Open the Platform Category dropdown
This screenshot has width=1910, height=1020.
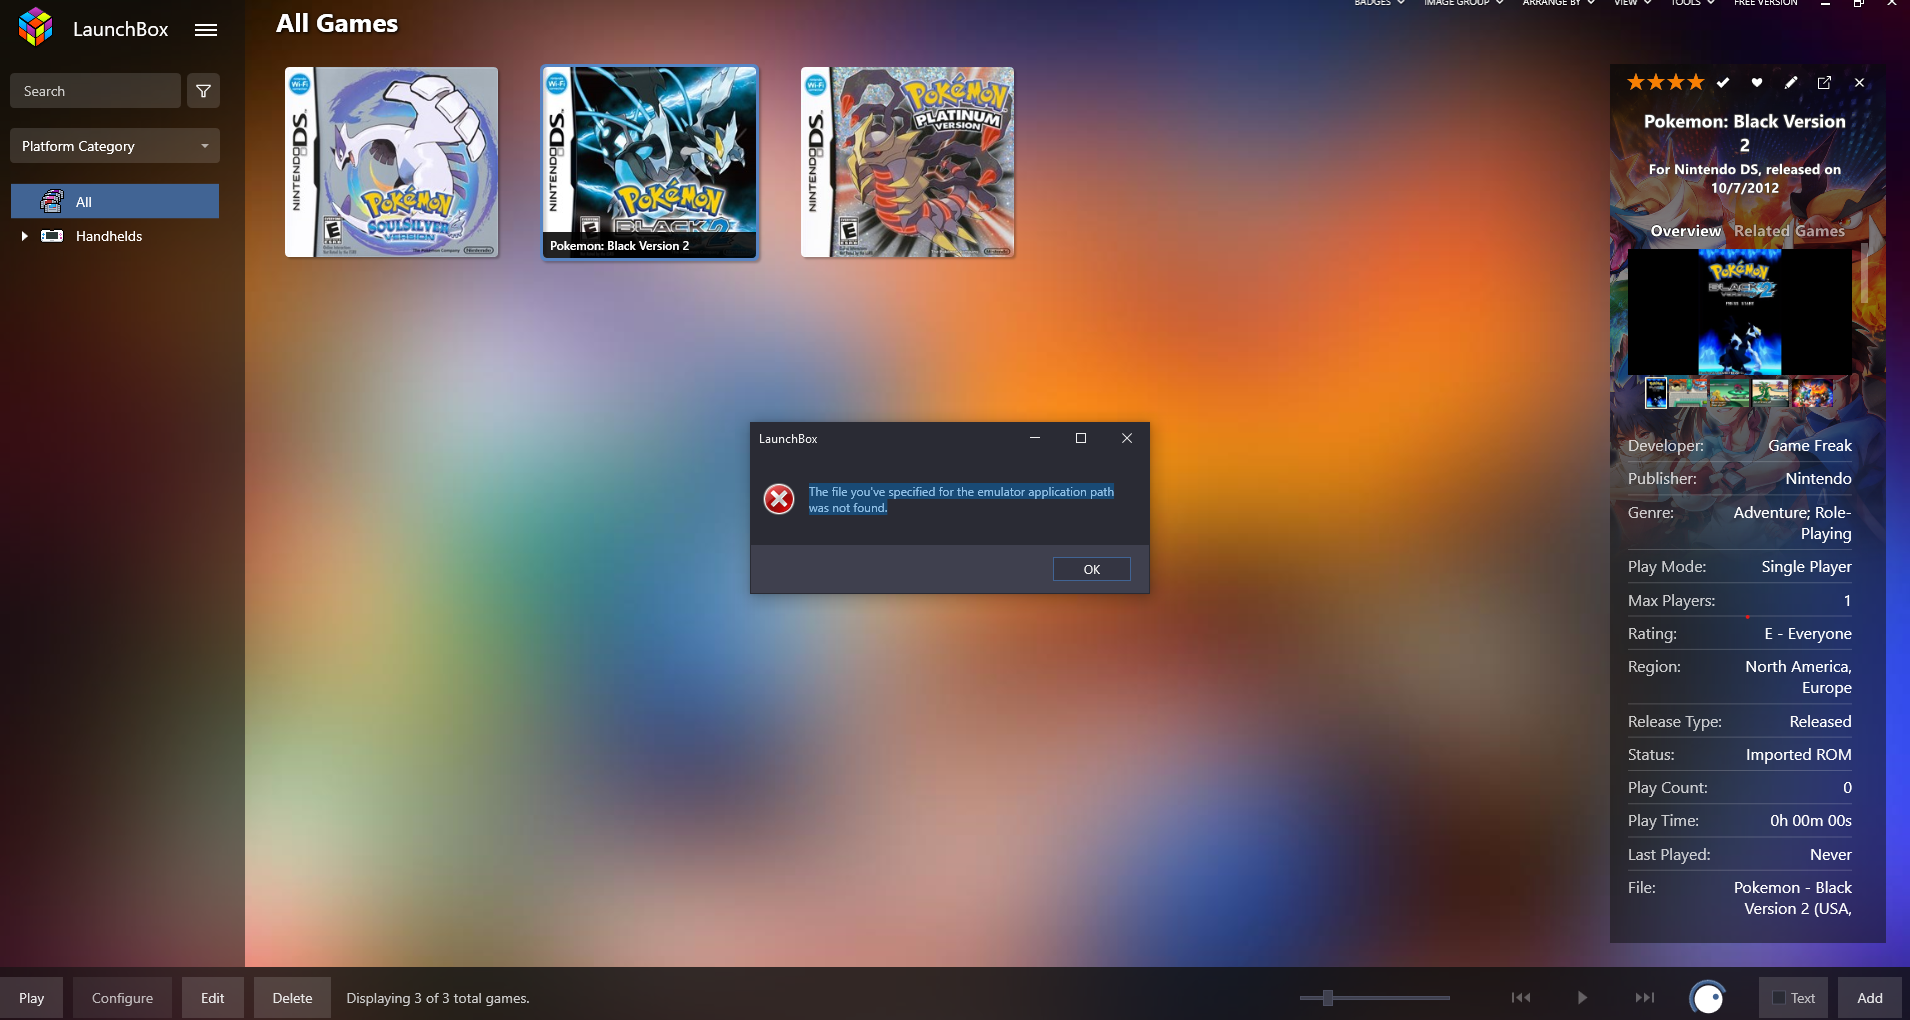(115, 146)
